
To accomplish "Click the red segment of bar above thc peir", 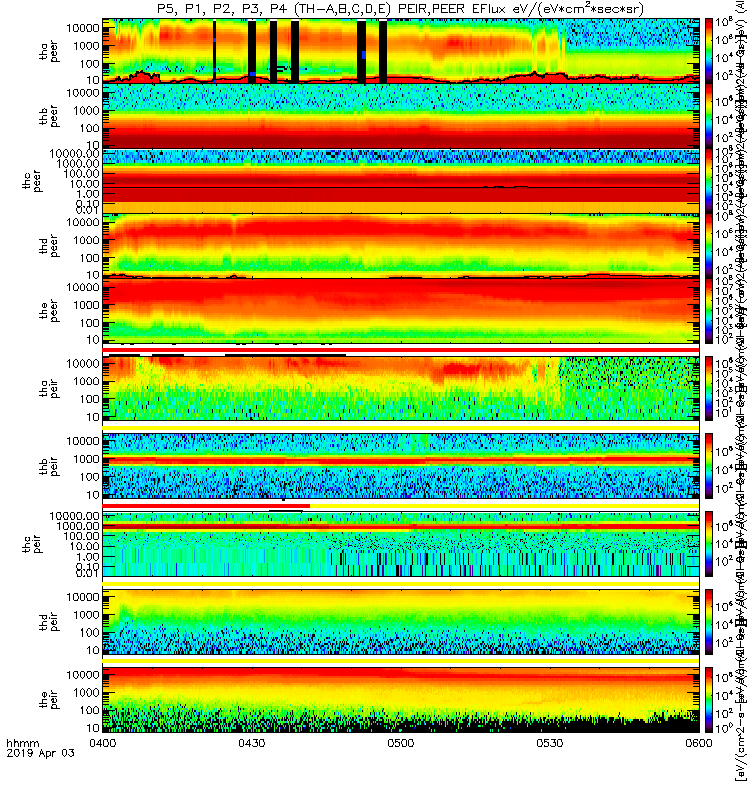I will pos(206,506).
